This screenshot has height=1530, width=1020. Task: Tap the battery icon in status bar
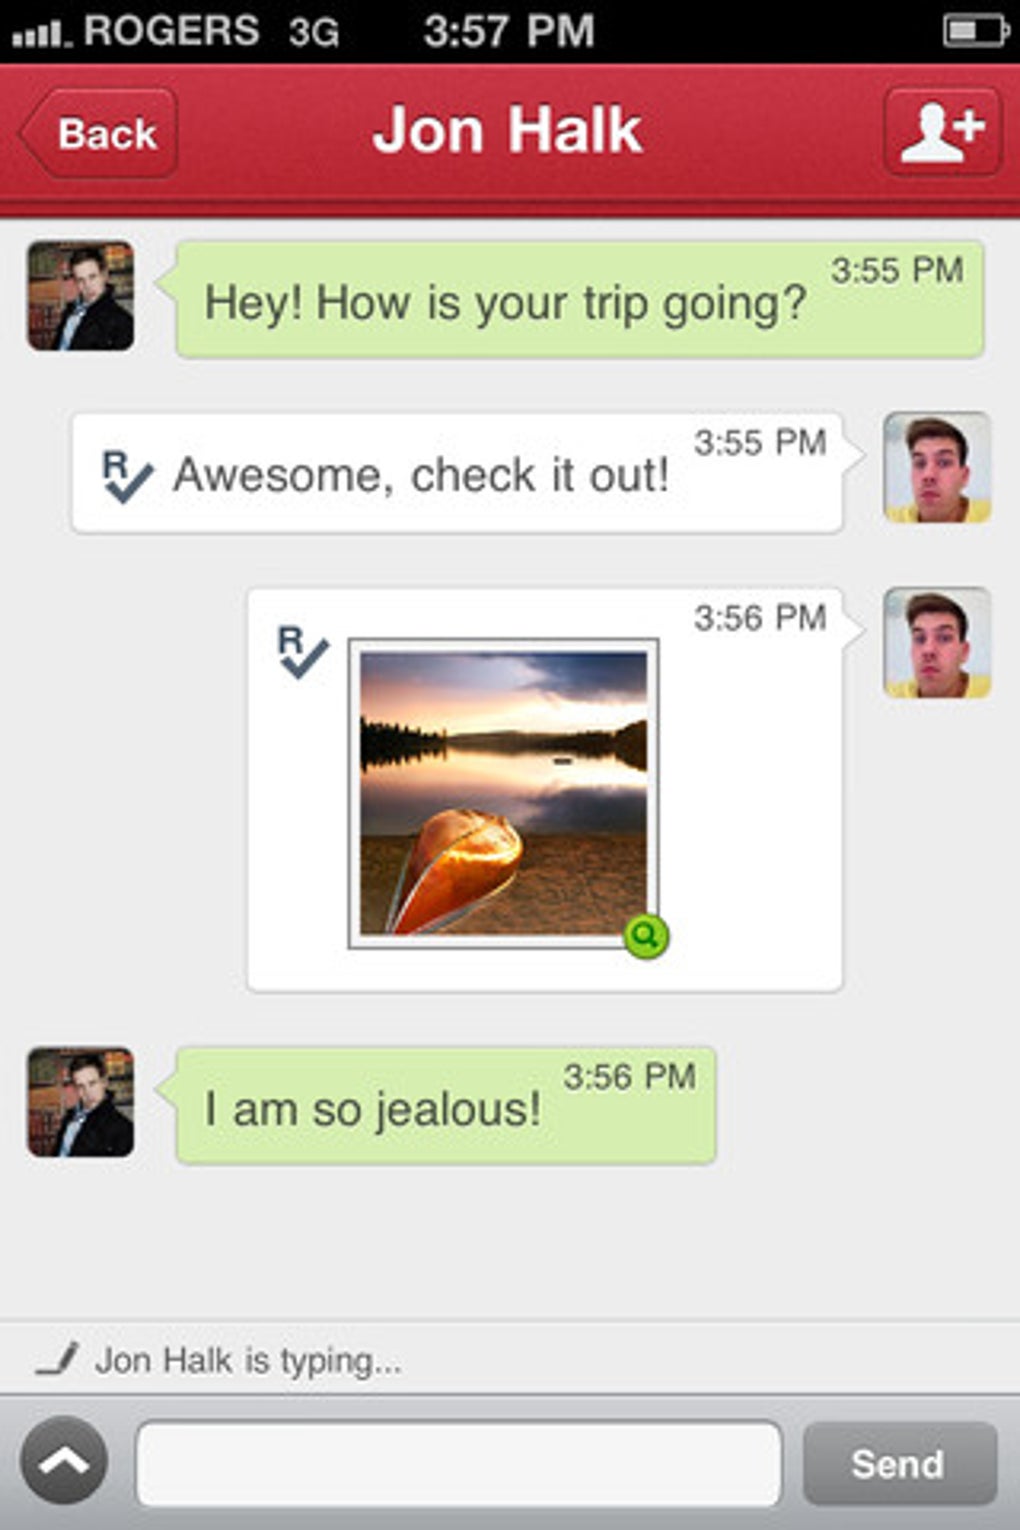pos(973,31)
